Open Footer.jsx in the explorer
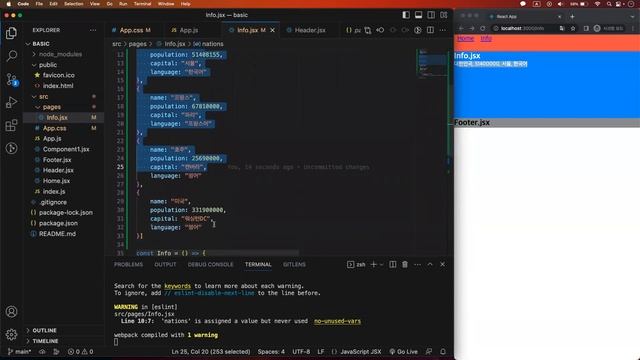 click(x=57, y=160)
